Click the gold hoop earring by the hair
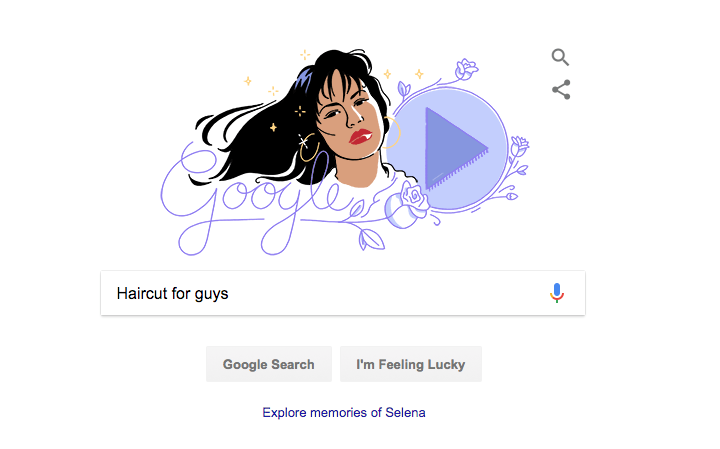The height and width of the screenshot is (449, 720). click(309, 147)
